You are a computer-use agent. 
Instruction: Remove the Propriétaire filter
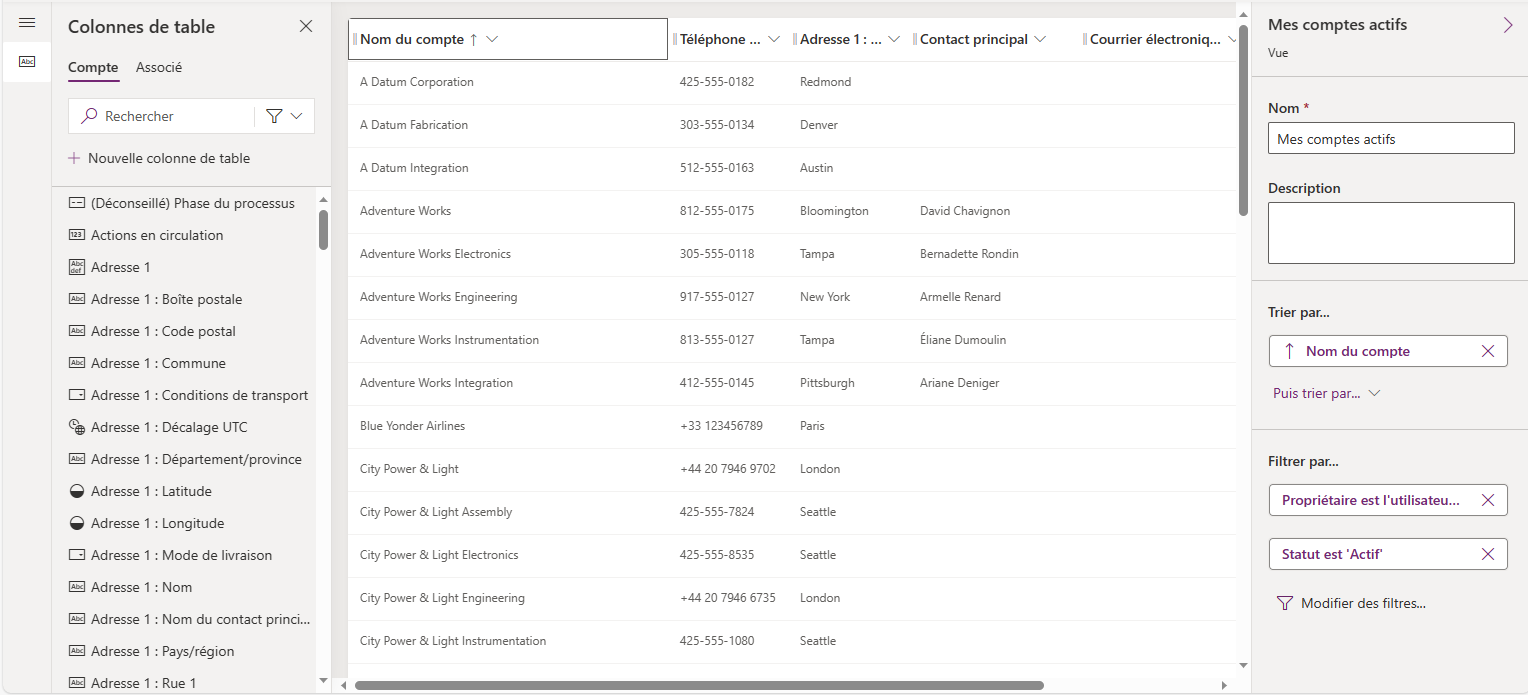pos(1488,500)
